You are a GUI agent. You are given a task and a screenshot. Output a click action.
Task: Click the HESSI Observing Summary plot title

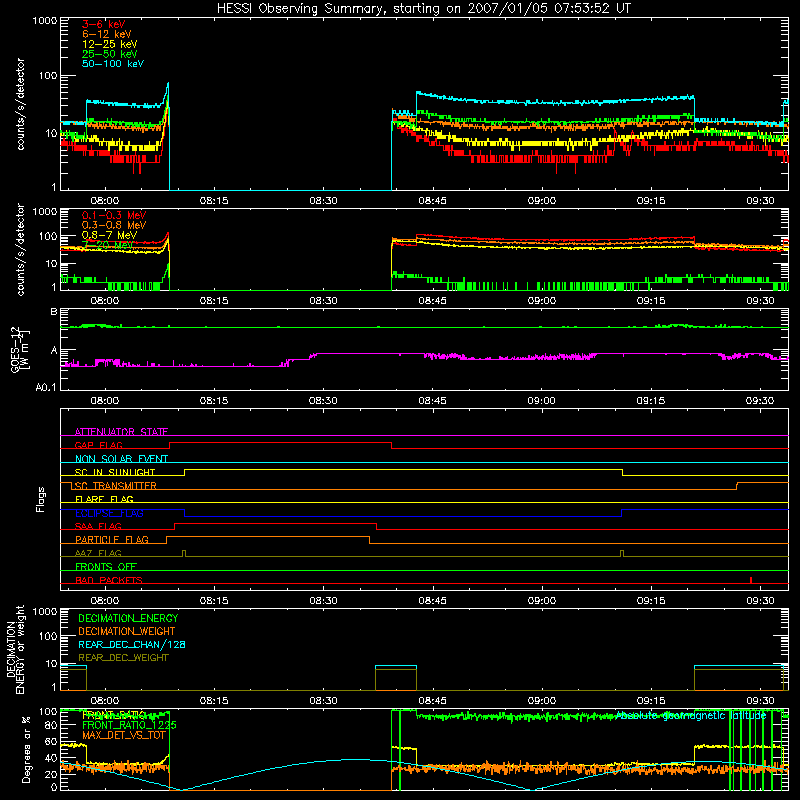[424, 8]
